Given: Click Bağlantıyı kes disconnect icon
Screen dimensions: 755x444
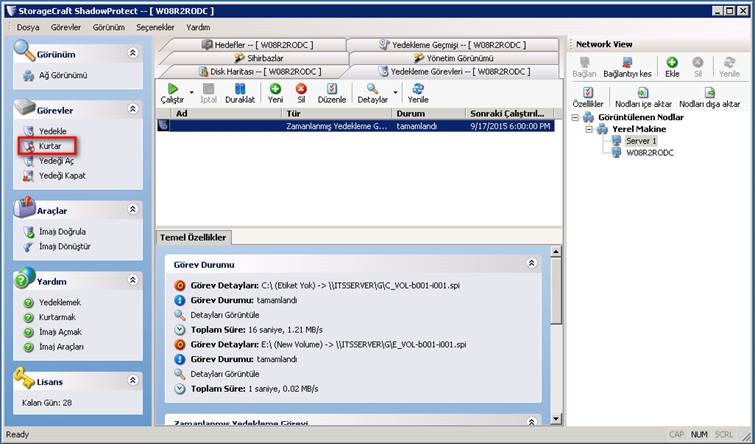Looking at the screenshot, I should coord(627,63).
